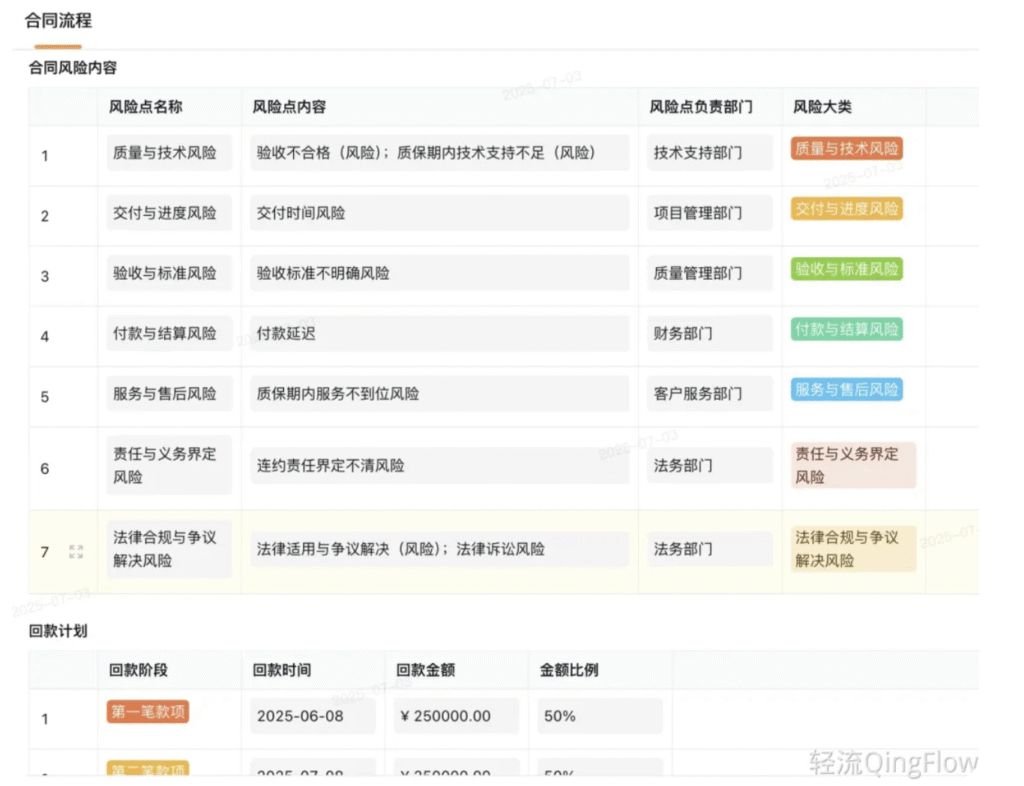The image size is (1024, 786).
Task: Select the 技术支持部门 department field
Action: [709, 153]
